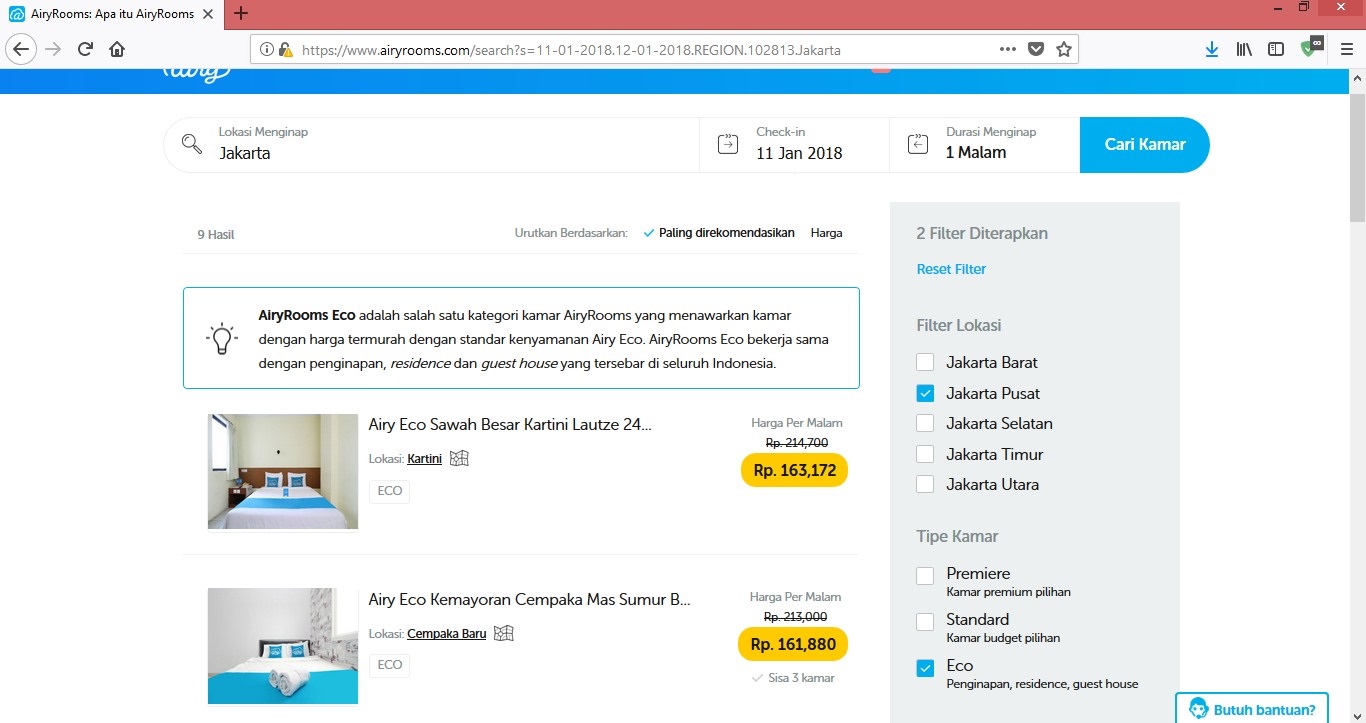Image resolution: width=1366 pixels, height=723 pixels.
Task: Bookmark this page with the star icon
Action: pyautogui.click(x=1064, y=49)
